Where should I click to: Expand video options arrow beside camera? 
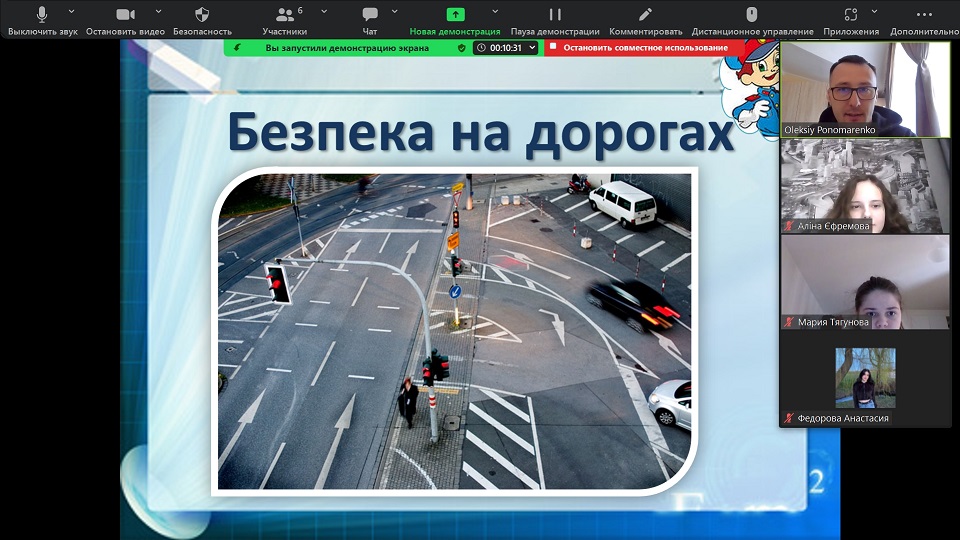pyautogui.click(x=158, y=13)
